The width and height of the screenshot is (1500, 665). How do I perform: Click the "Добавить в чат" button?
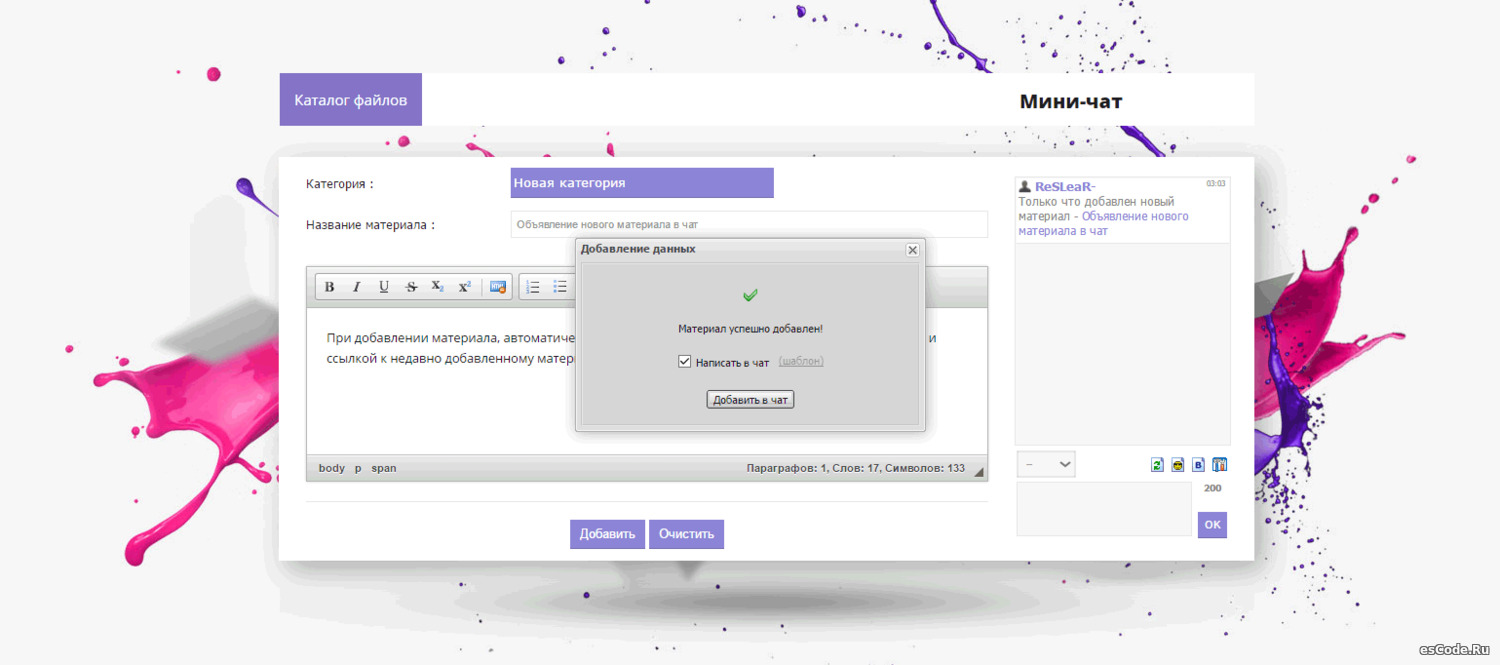point(750,400)
